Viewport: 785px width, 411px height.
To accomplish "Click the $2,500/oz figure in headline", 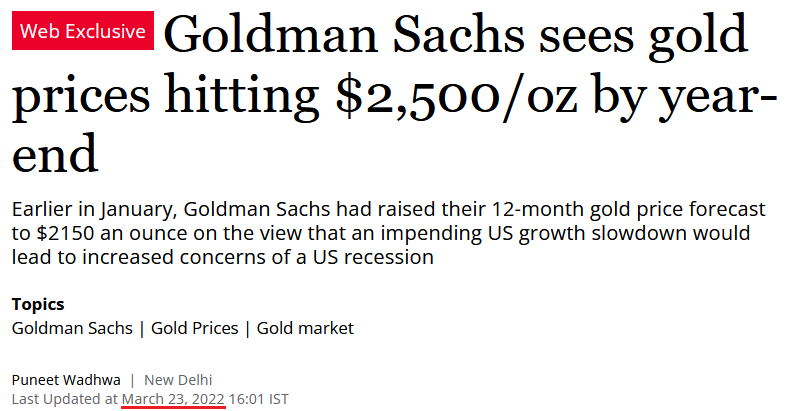I will tap(456, 95).
